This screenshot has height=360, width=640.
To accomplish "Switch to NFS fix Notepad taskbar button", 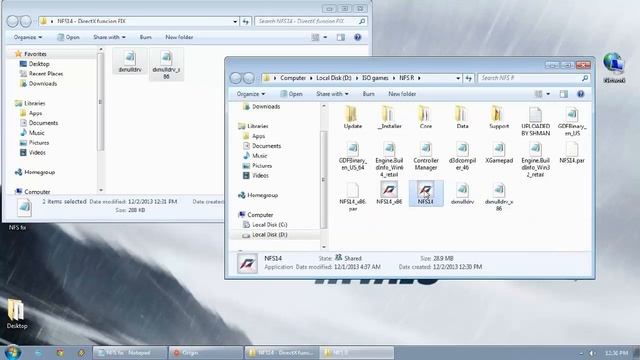I will pos(130,353).
